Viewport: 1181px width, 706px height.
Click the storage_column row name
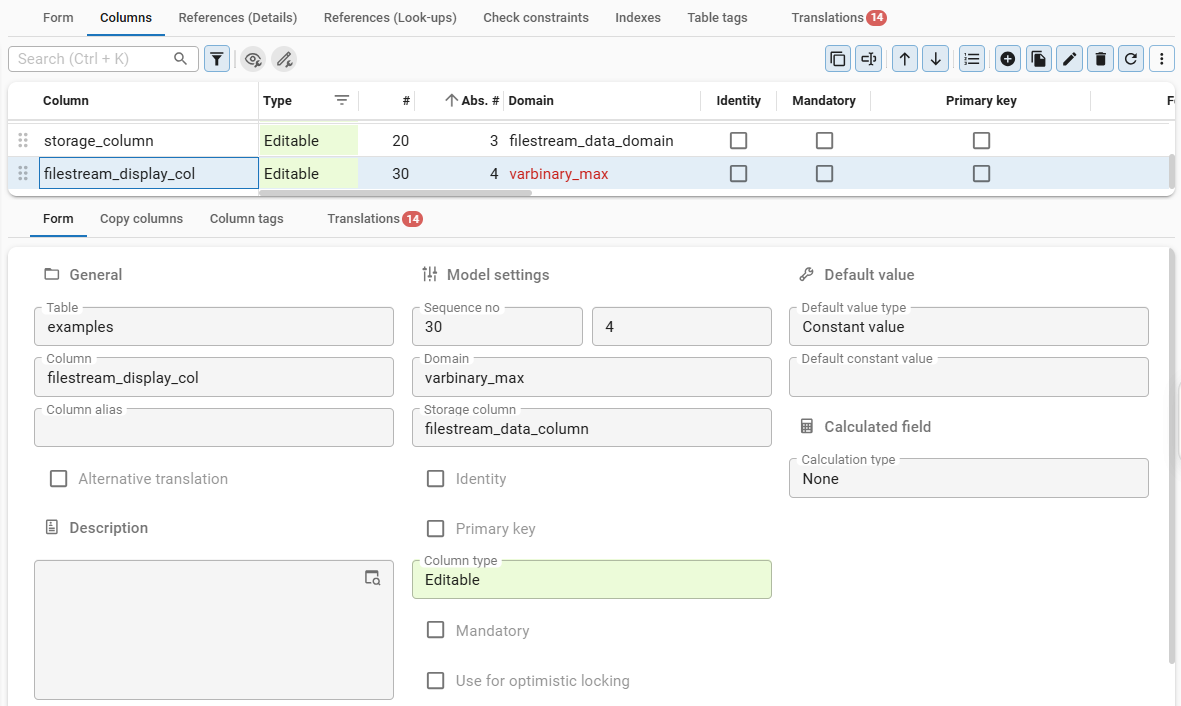tap(99, 140)
